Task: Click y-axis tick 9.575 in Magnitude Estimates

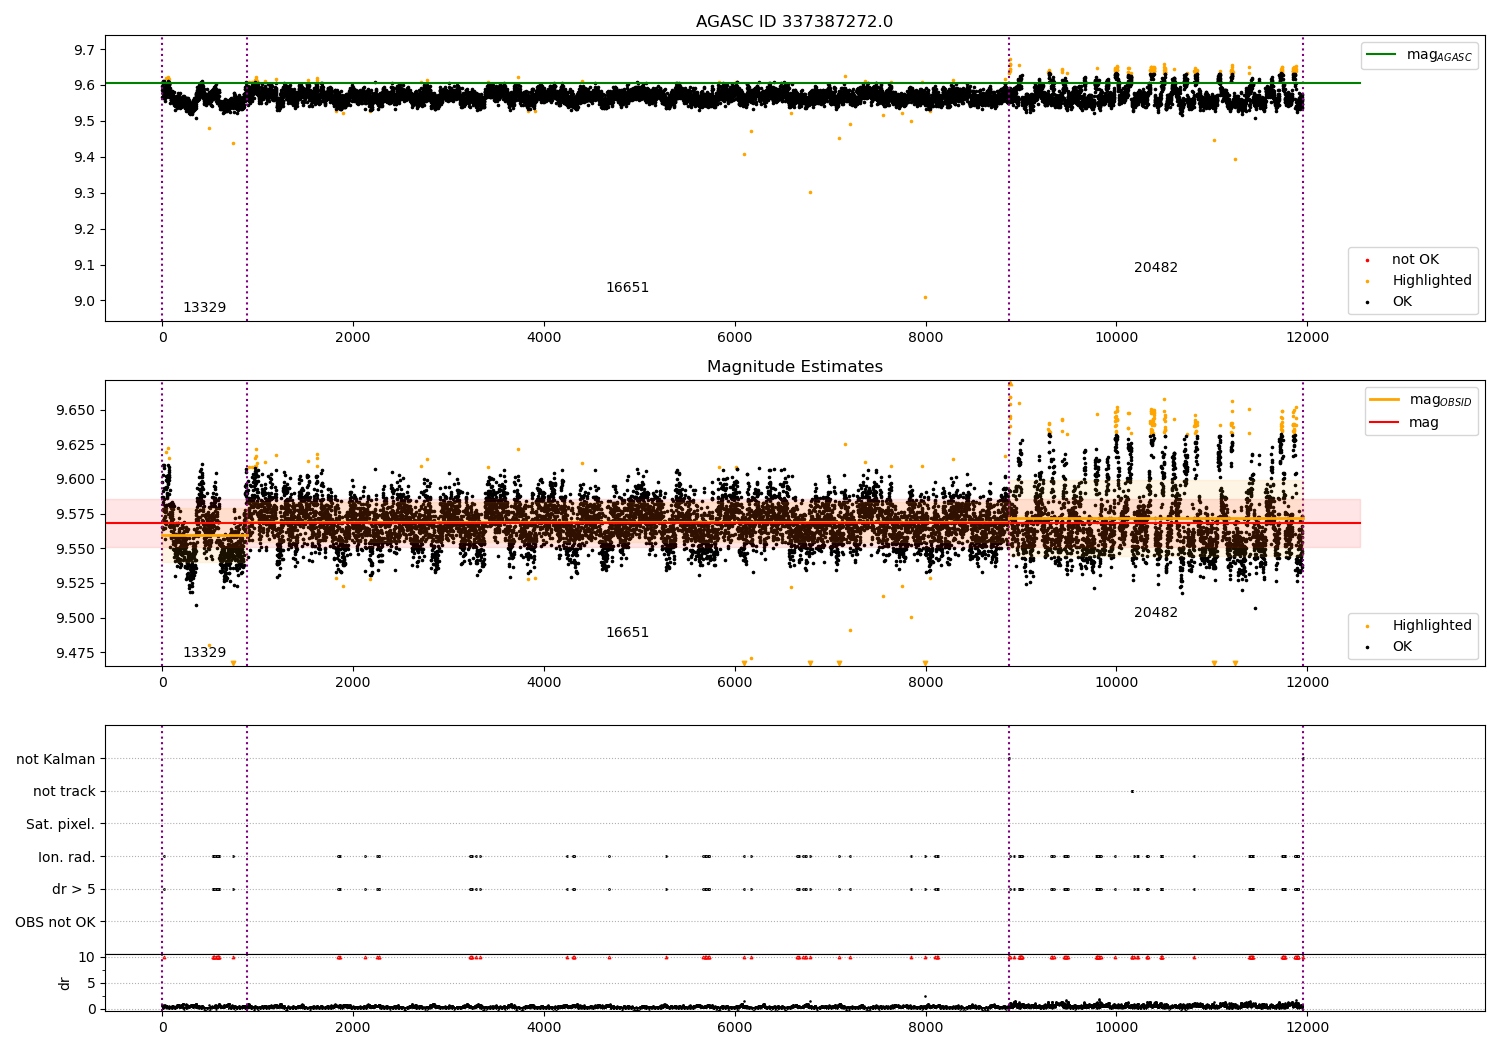Action: (x=77, y=515)
